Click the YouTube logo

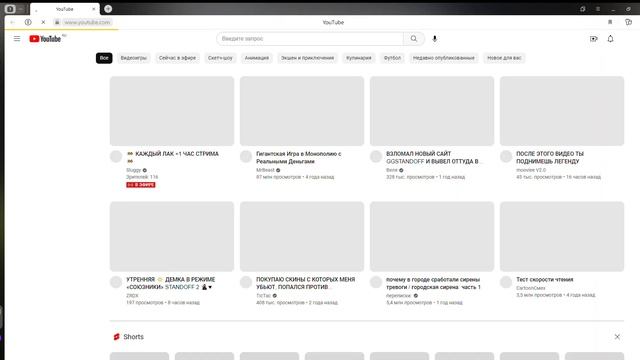tap(45, 39)
